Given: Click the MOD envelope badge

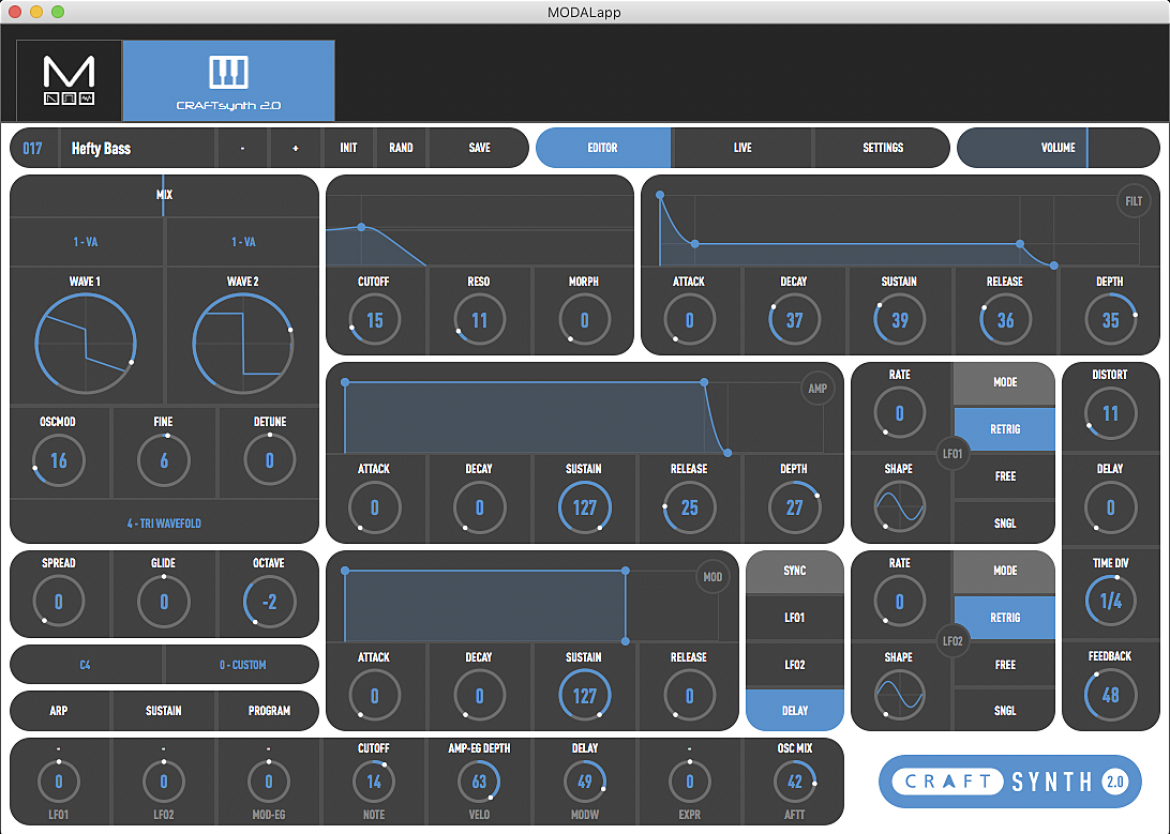Looking at the screenshot, I should point(713,577).
